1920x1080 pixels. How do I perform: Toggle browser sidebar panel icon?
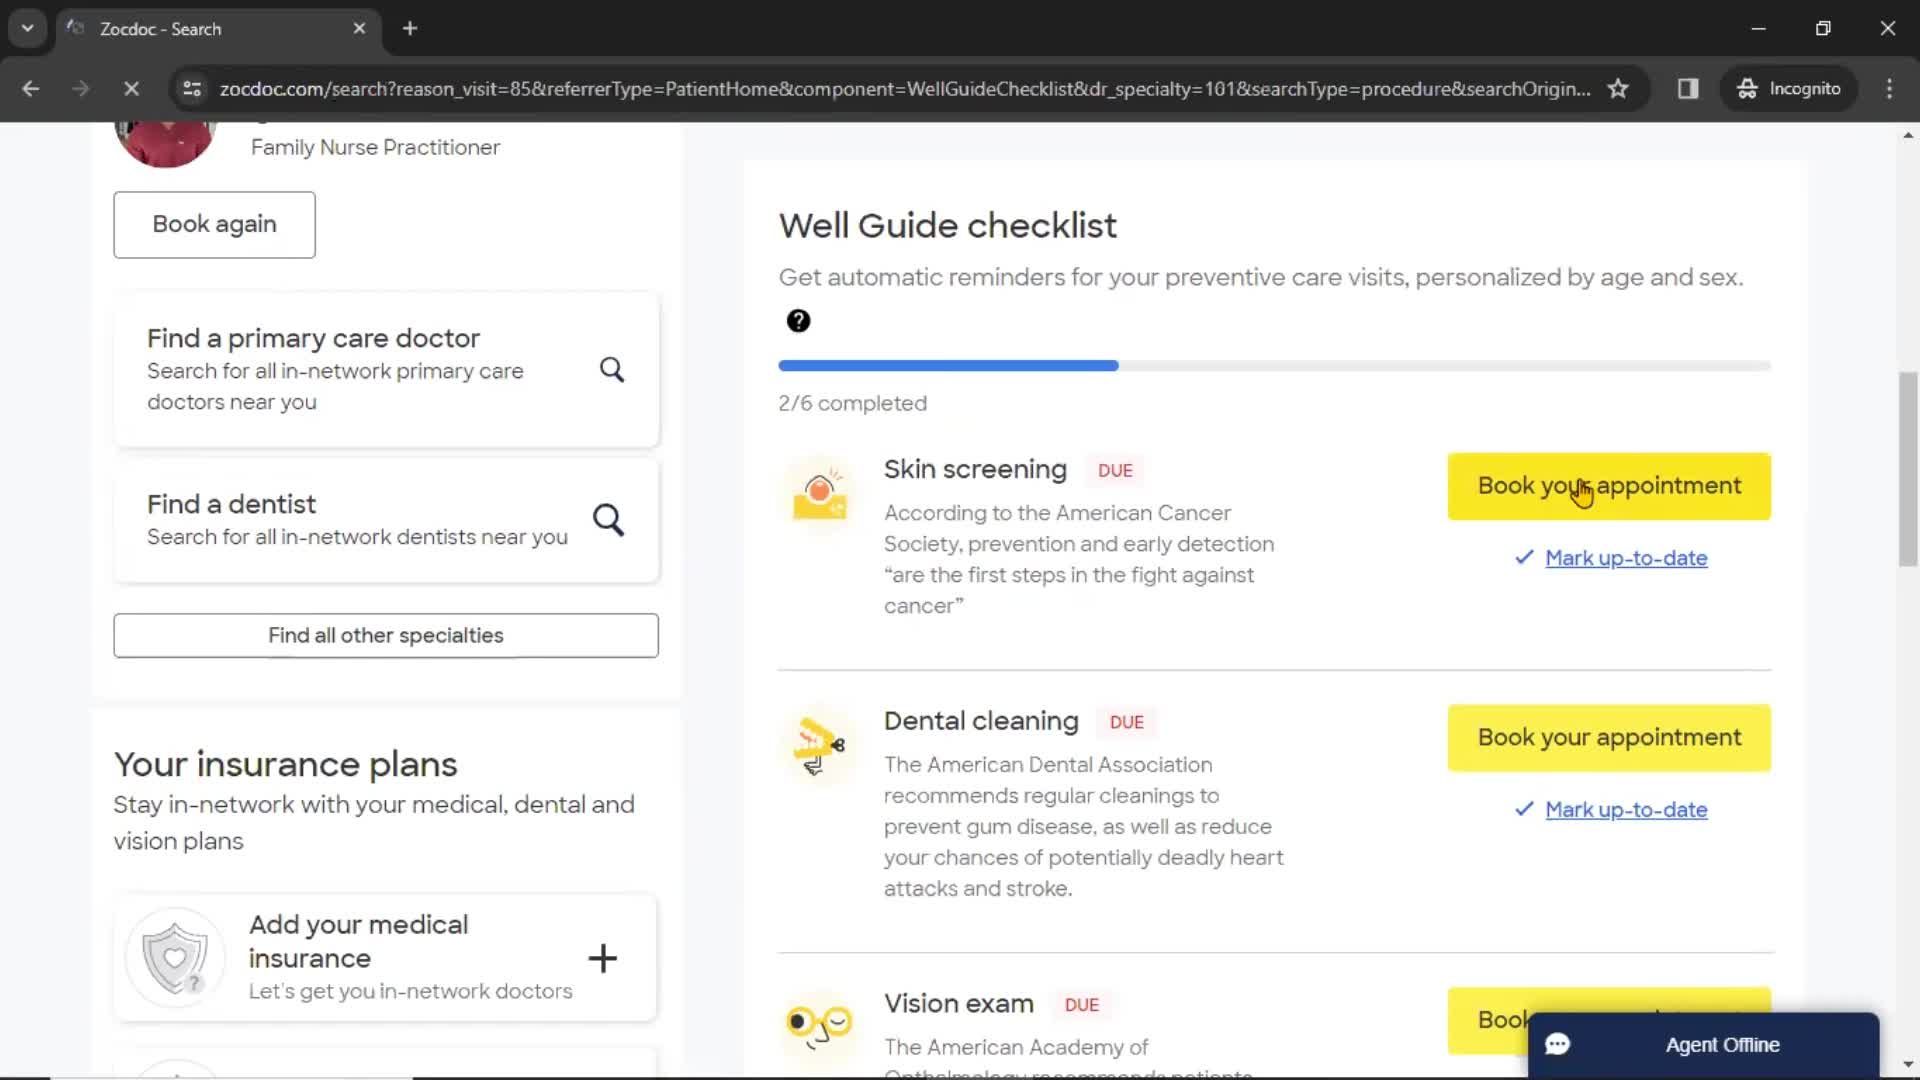point(1688,90)
